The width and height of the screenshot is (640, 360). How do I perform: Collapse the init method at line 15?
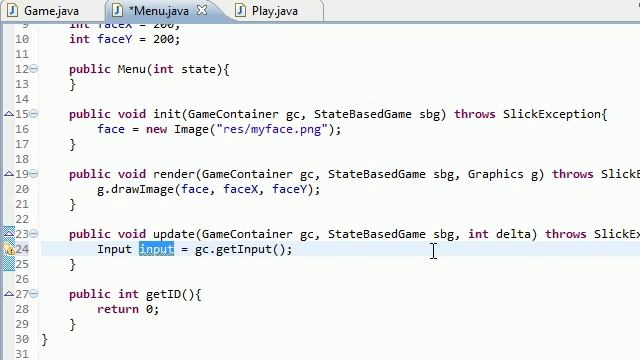[x=34, y=113]
